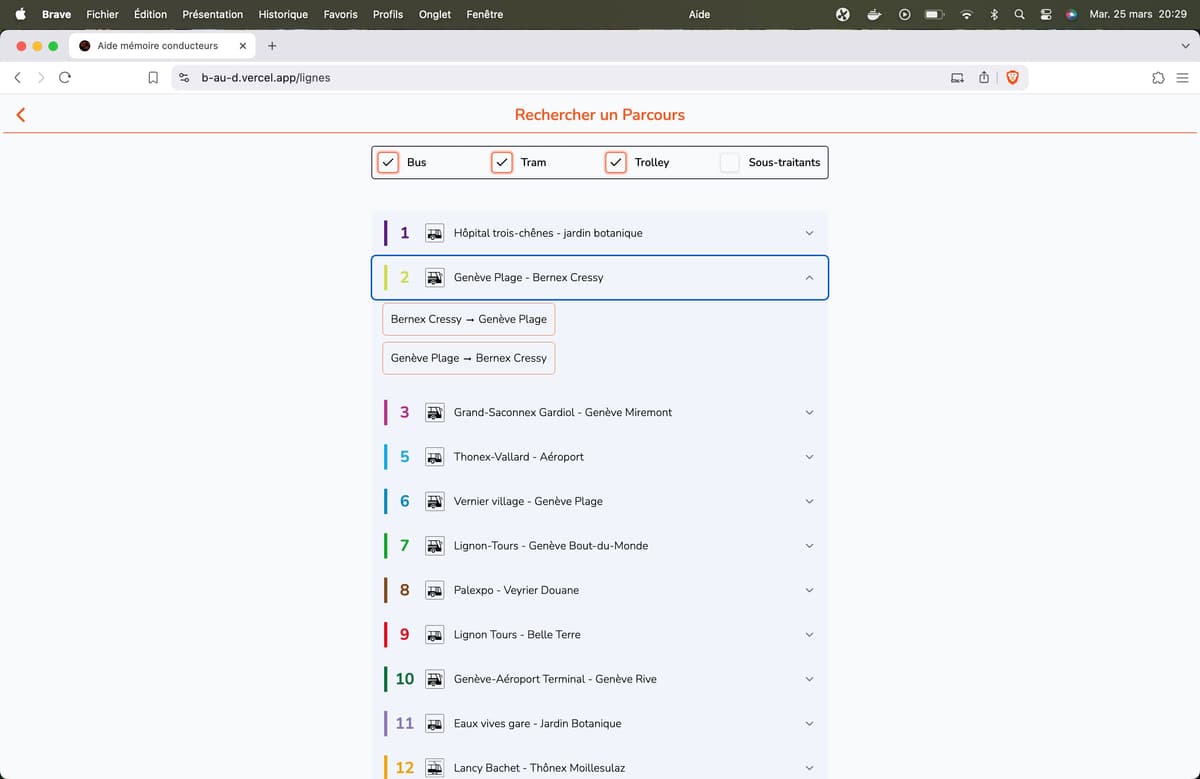Open a new browser tab
The width and height of the screenshot is (1200, 779).
point(272,46)
